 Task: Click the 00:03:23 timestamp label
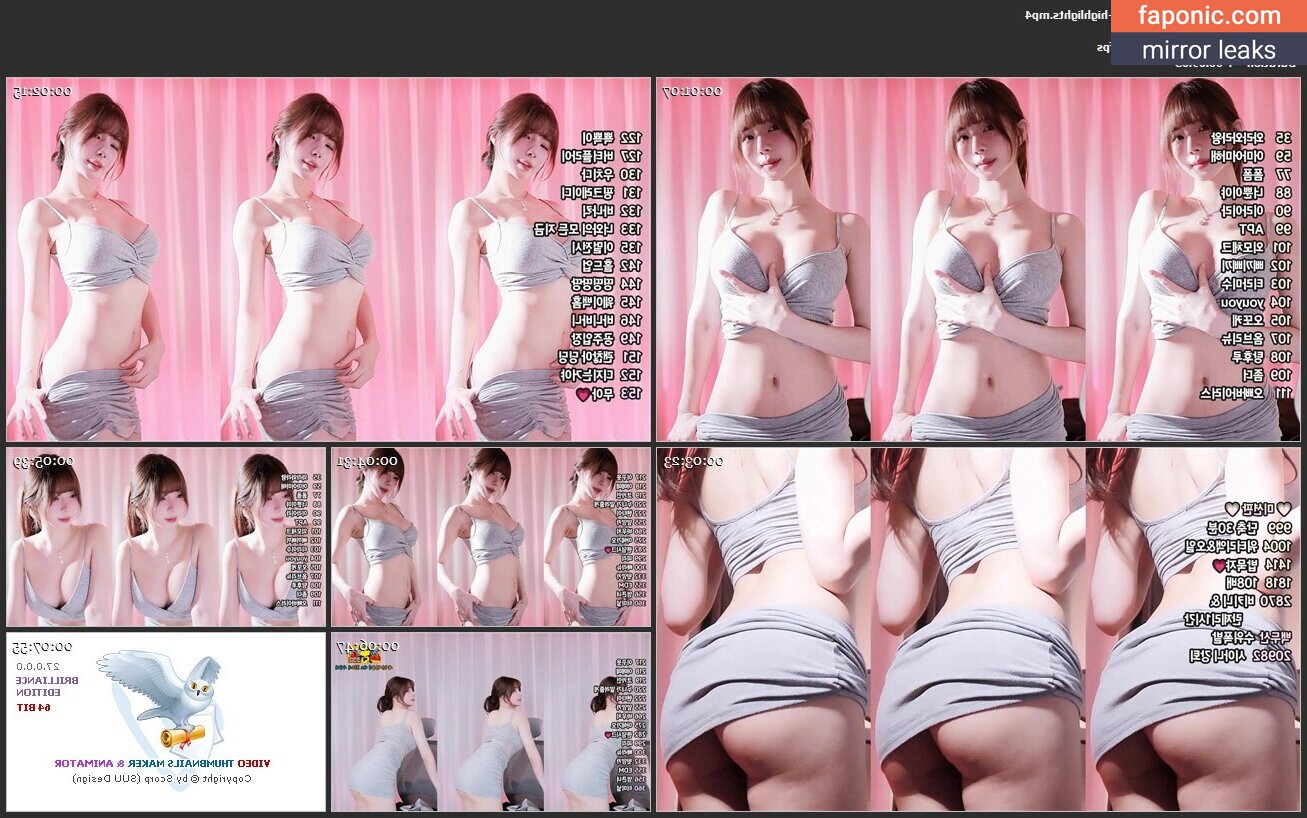[692, 461]
